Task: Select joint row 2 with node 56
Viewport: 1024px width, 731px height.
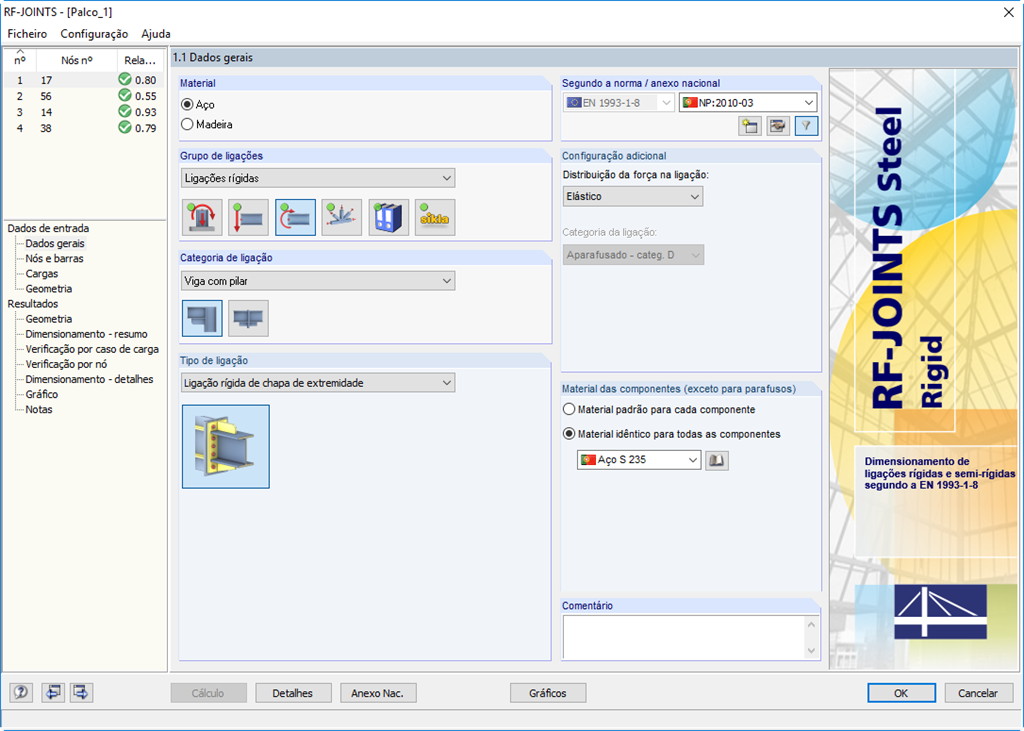Action: click(x=84, y=96)
